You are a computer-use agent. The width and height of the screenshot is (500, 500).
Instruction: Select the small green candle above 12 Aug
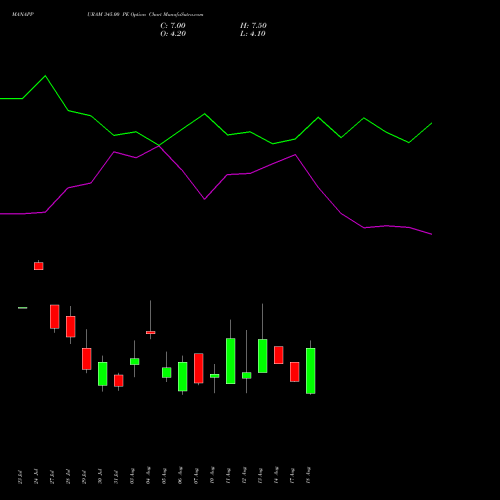click(x=247, y=375)
